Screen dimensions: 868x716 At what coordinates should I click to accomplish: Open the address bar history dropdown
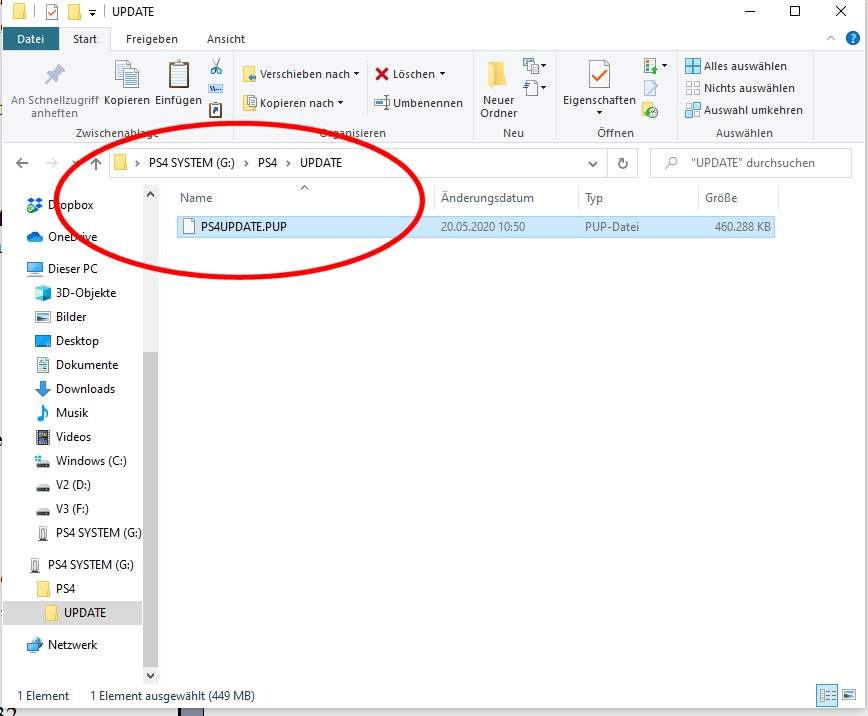point(593,163)
